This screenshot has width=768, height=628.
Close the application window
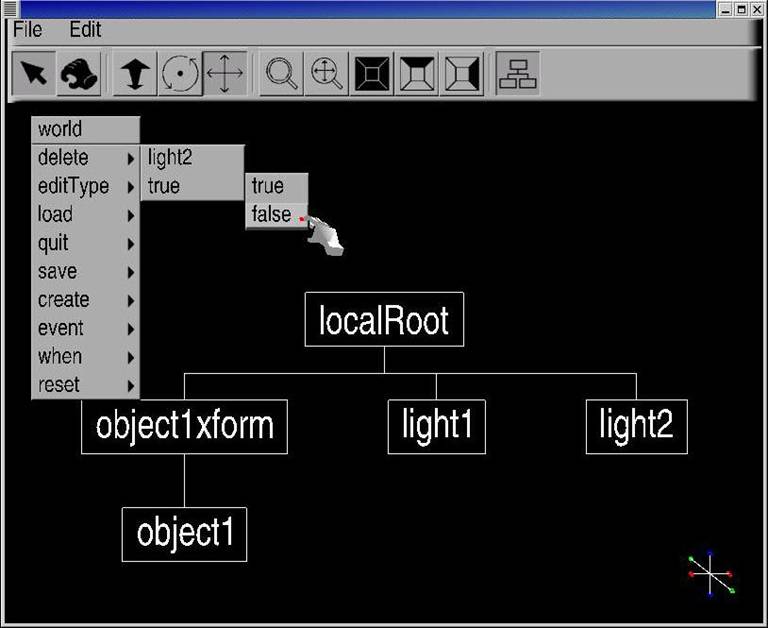coord(757,9)
